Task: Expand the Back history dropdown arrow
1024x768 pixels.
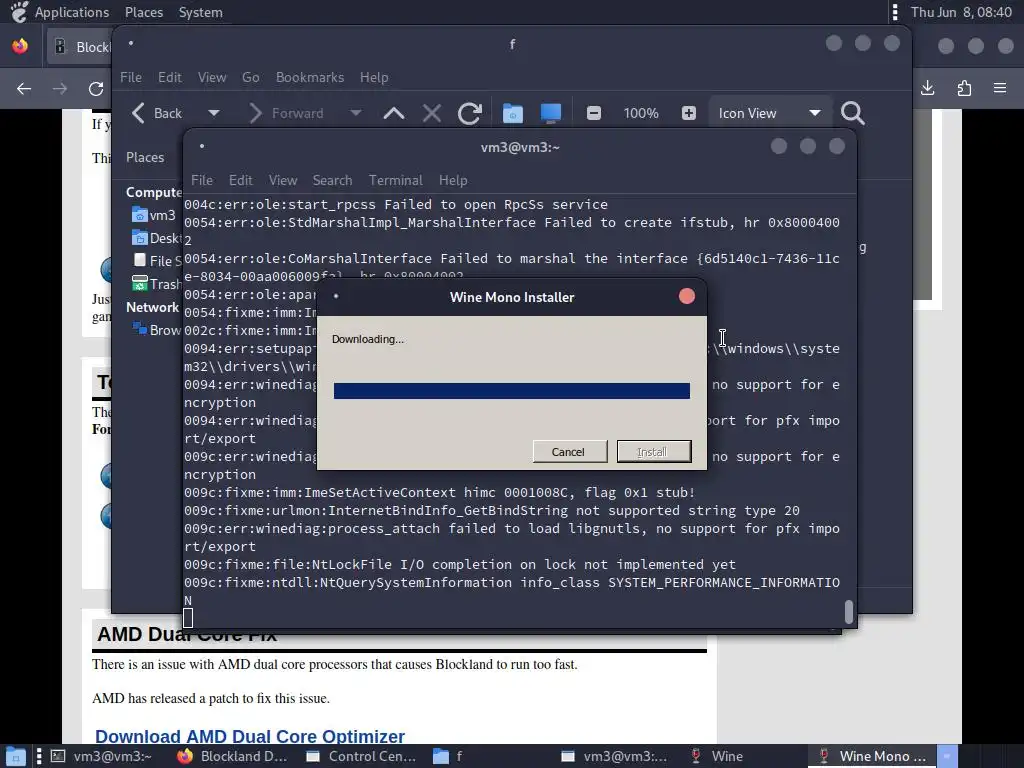Action: point(214,113)
